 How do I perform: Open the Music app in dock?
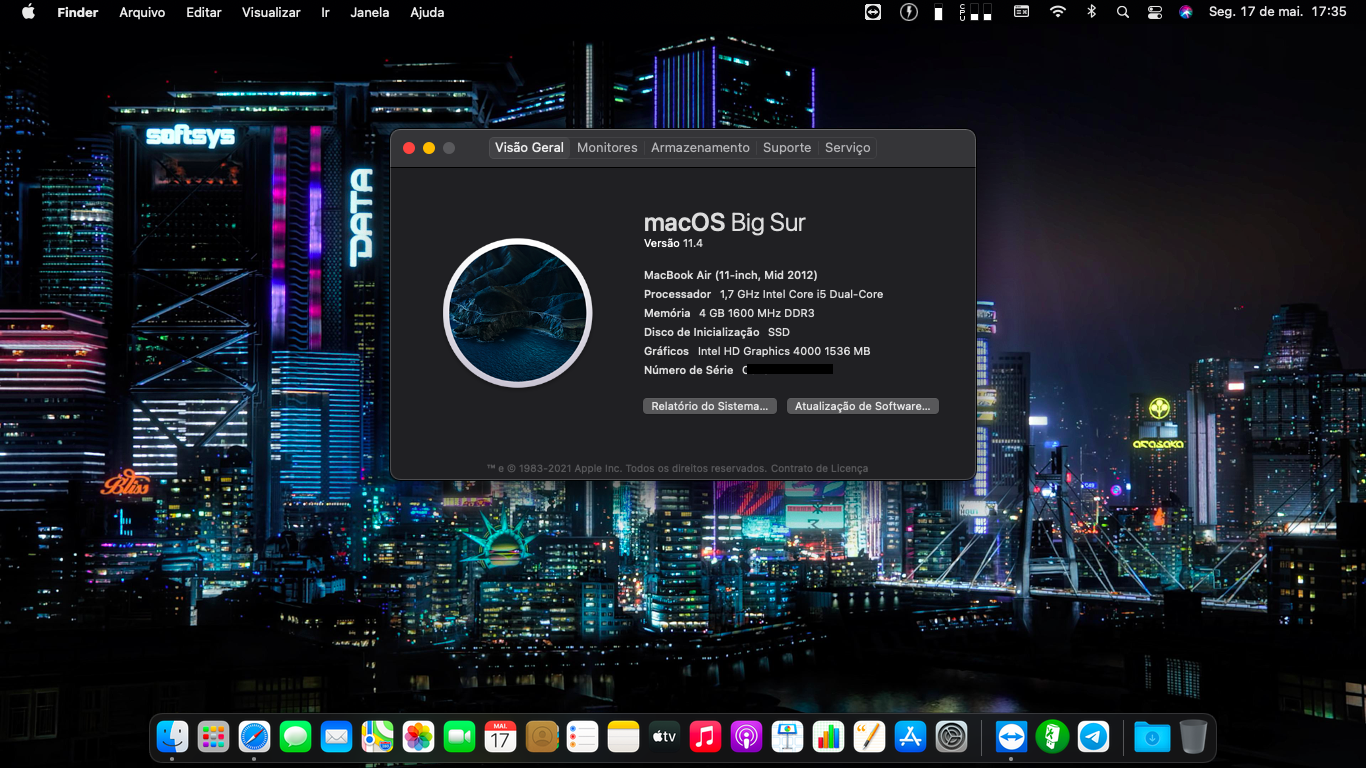(x=705, y=737)
